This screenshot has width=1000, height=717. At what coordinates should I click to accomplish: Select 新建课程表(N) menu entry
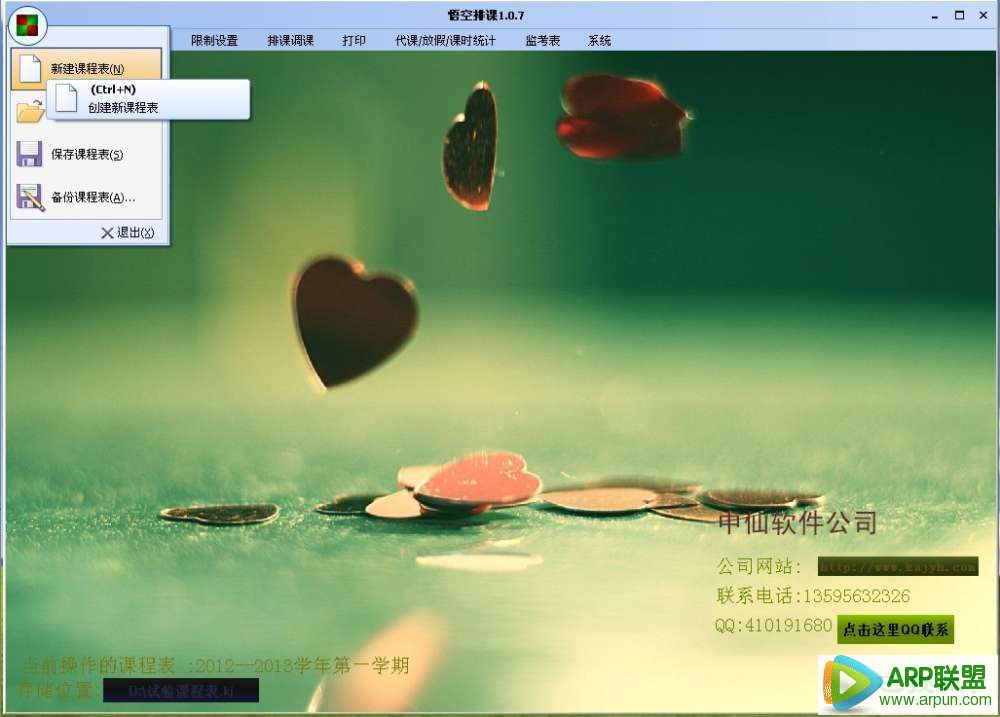[88, 69]
